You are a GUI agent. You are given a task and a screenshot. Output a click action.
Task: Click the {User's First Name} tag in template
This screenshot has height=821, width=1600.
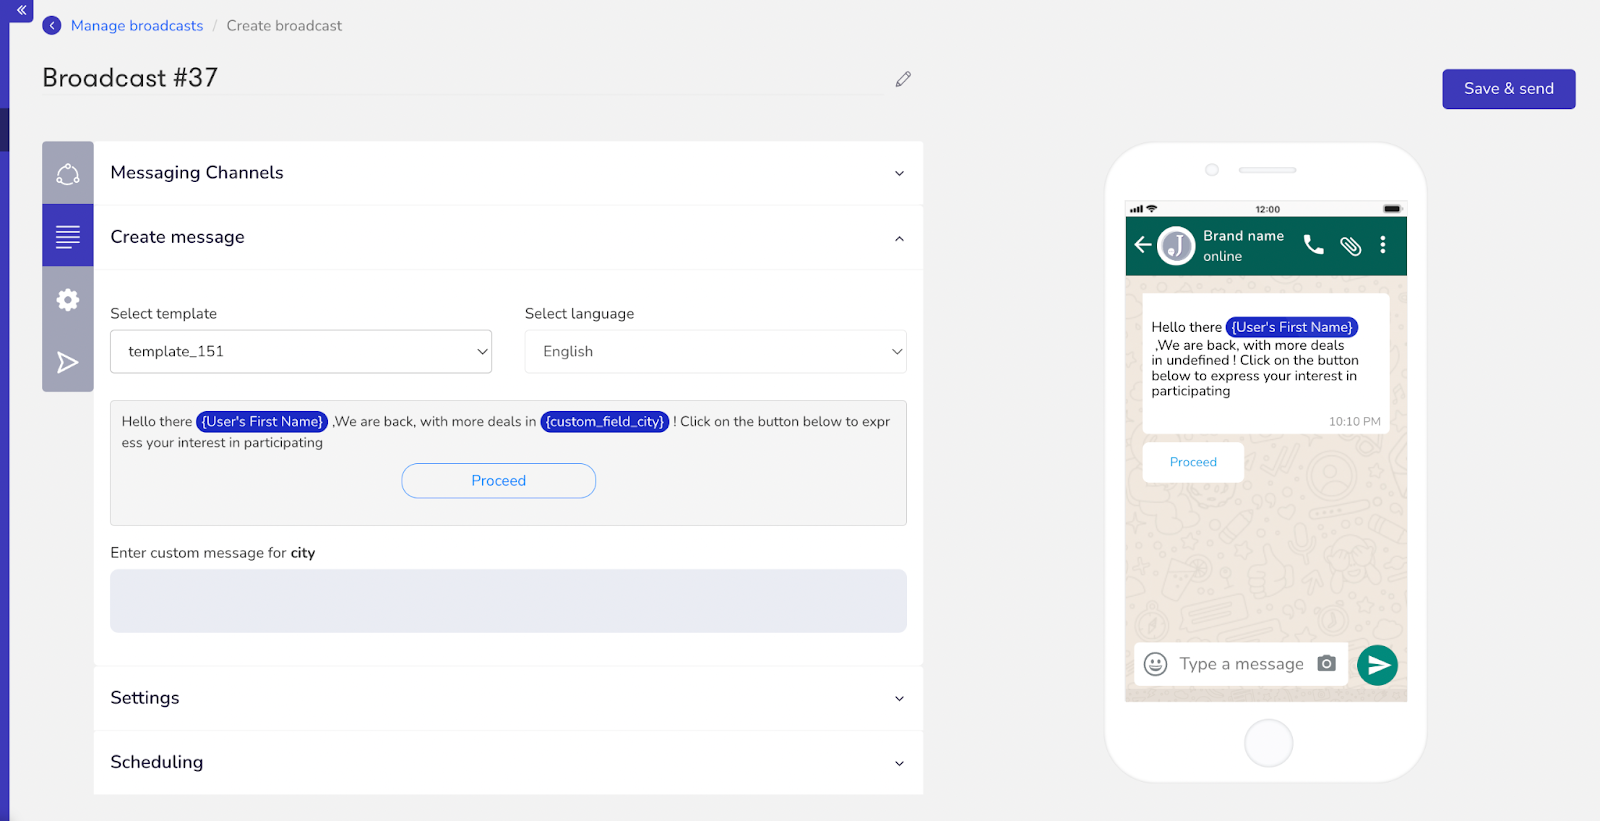click(x=262, y=422)
